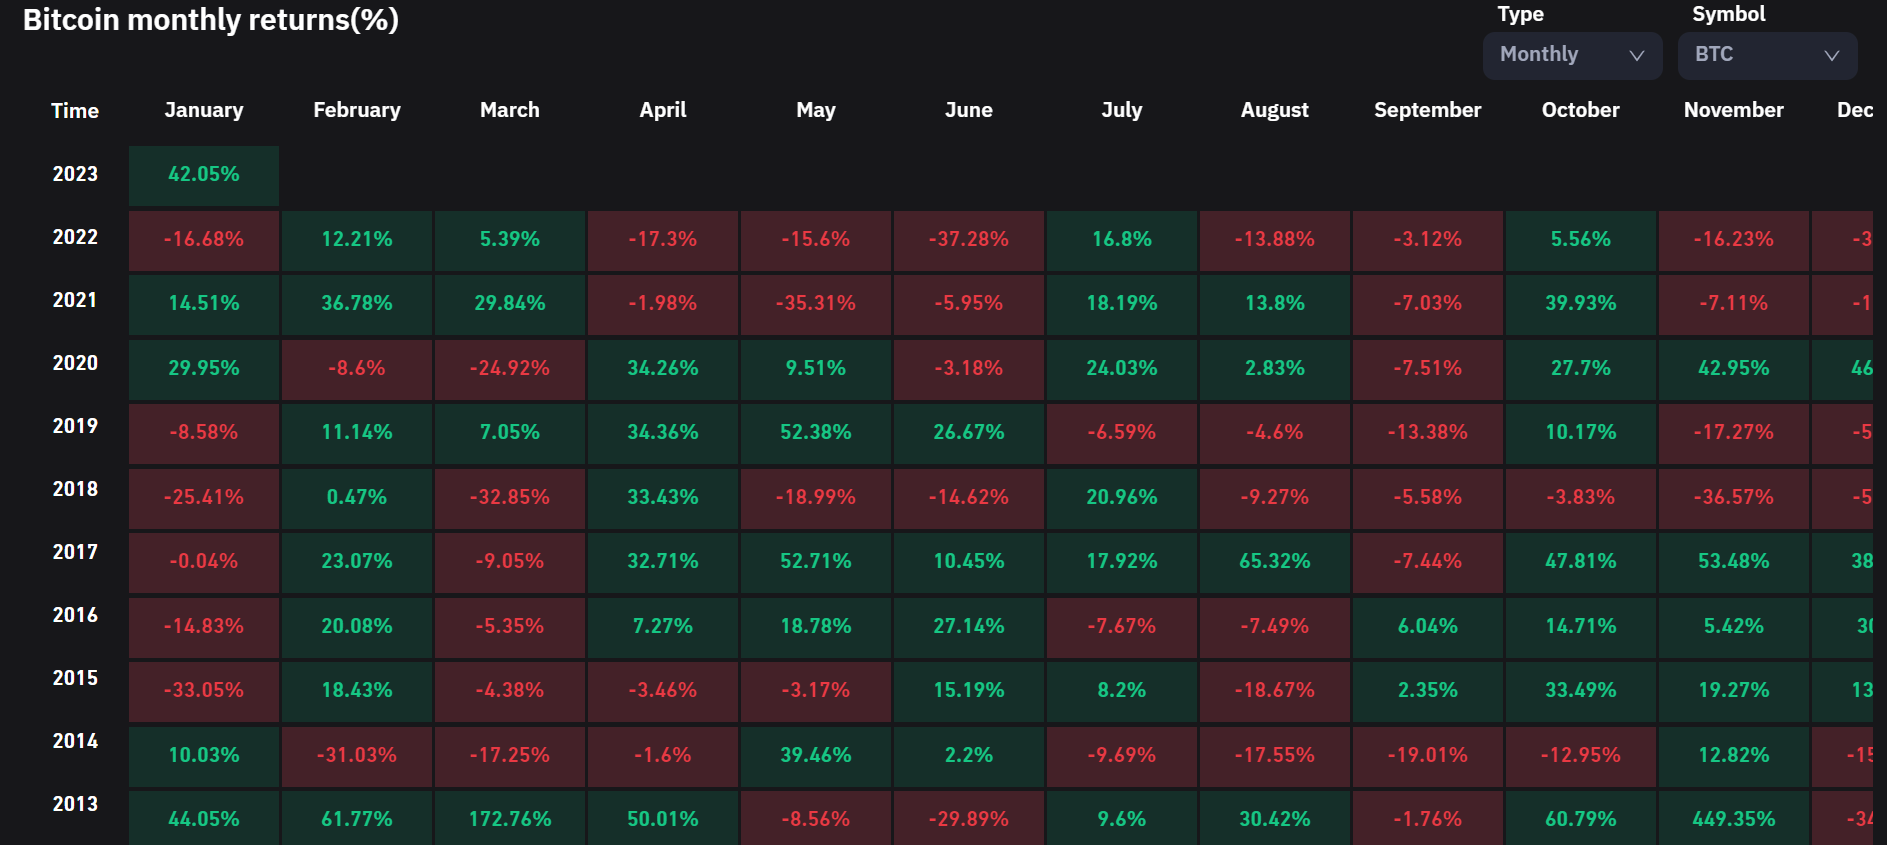Click the 2013 March 172.76% cell
The width and height of the screenshot is (1887, 845).
pyautogui.click(x=510, y=819)
